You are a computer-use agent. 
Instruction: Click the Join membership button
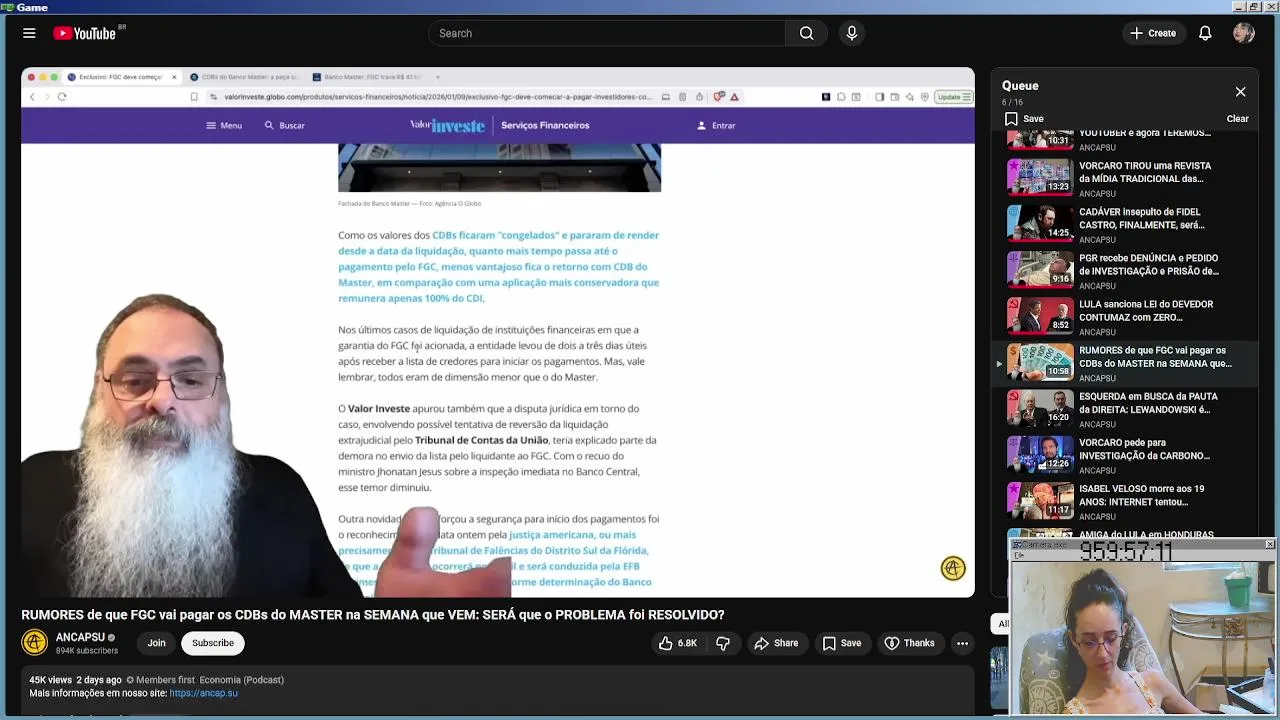(x=156, y=643)
